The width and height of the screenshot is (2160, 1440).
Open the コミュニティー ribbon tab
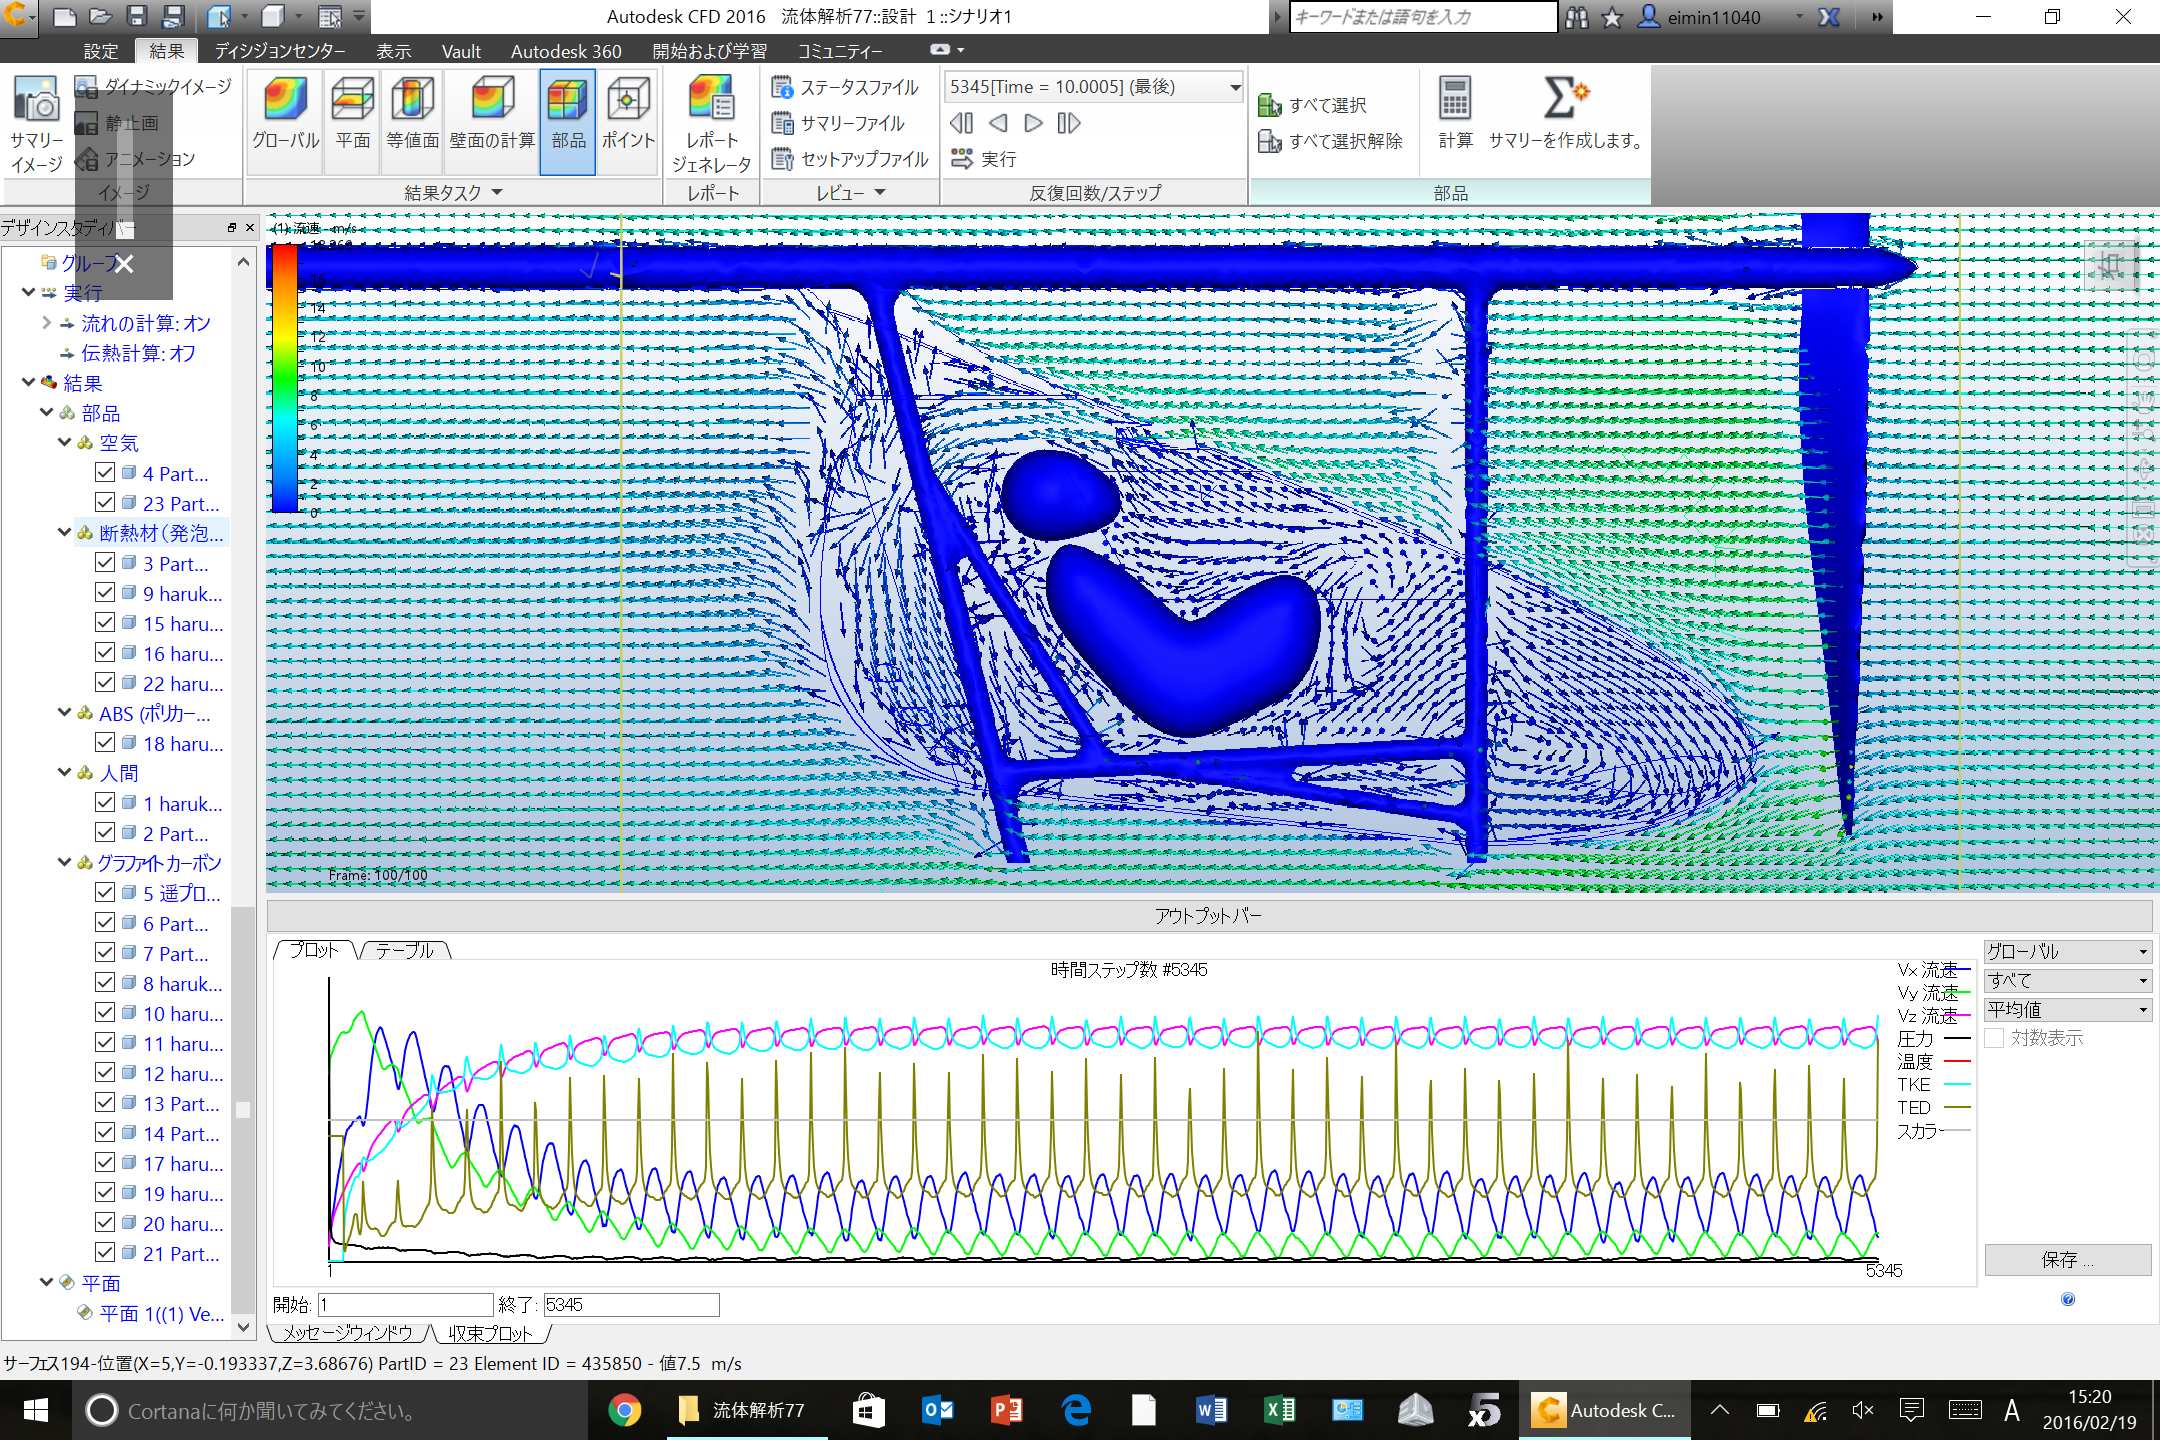840,51
